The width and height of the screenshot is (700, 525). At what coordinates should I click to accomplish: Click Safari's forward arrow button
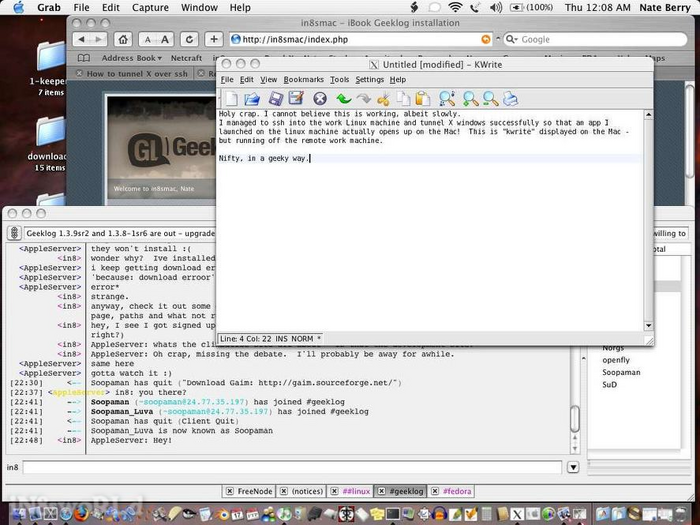99,39
